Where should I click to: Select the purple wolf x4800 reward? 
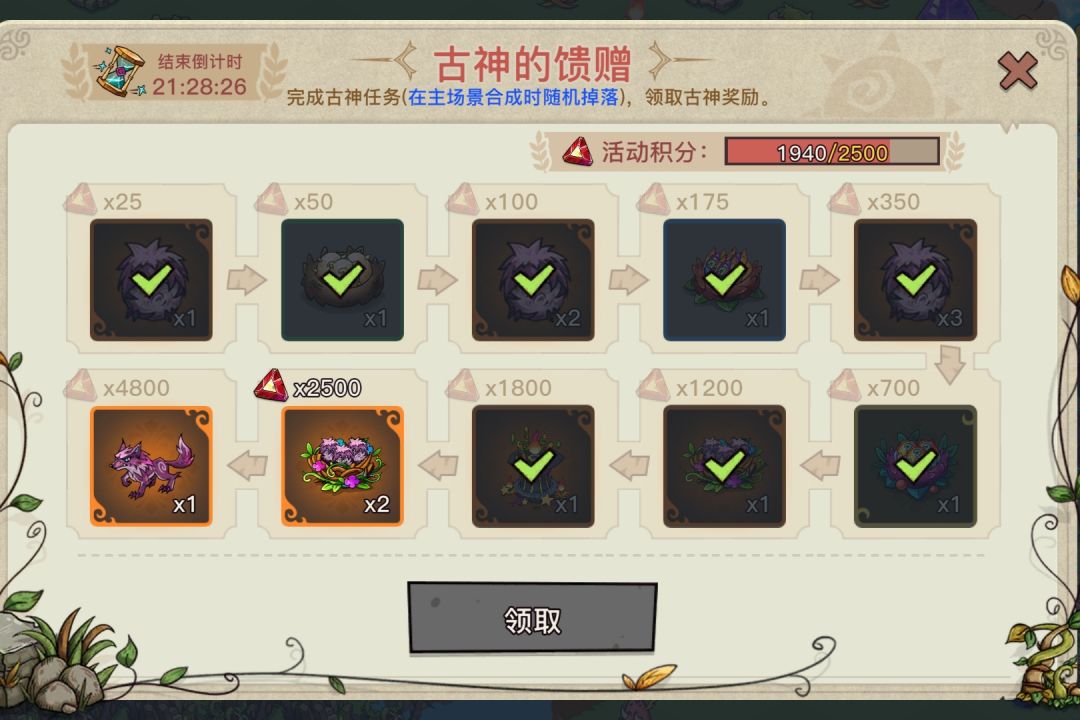pos(151,466)
